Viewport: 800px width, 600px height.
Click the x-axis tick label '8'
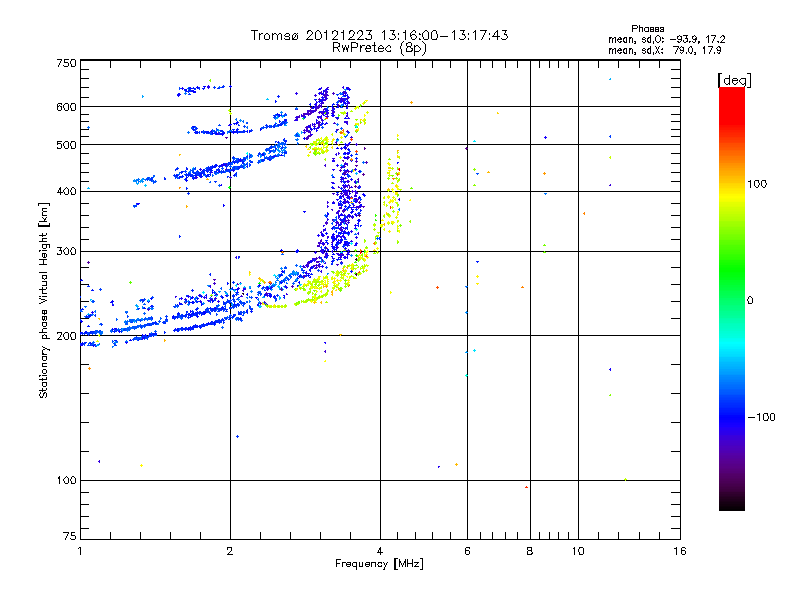(530, 551)
